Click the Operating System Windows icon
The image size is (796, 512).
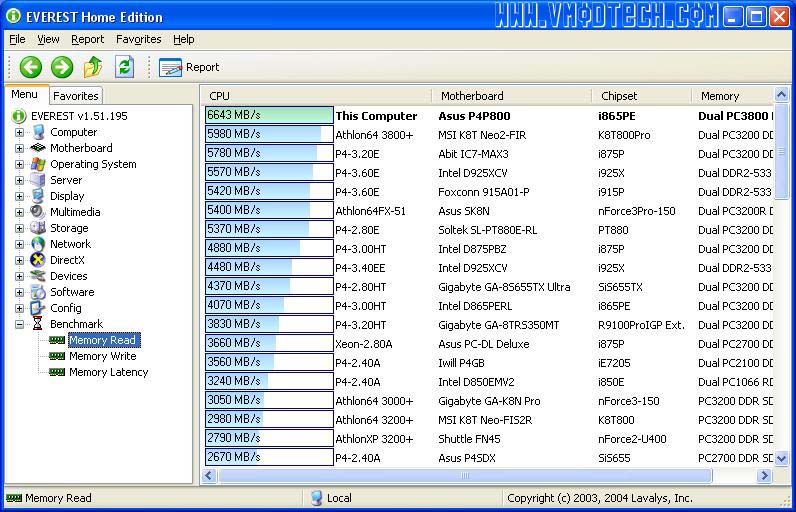coord(38,164)
